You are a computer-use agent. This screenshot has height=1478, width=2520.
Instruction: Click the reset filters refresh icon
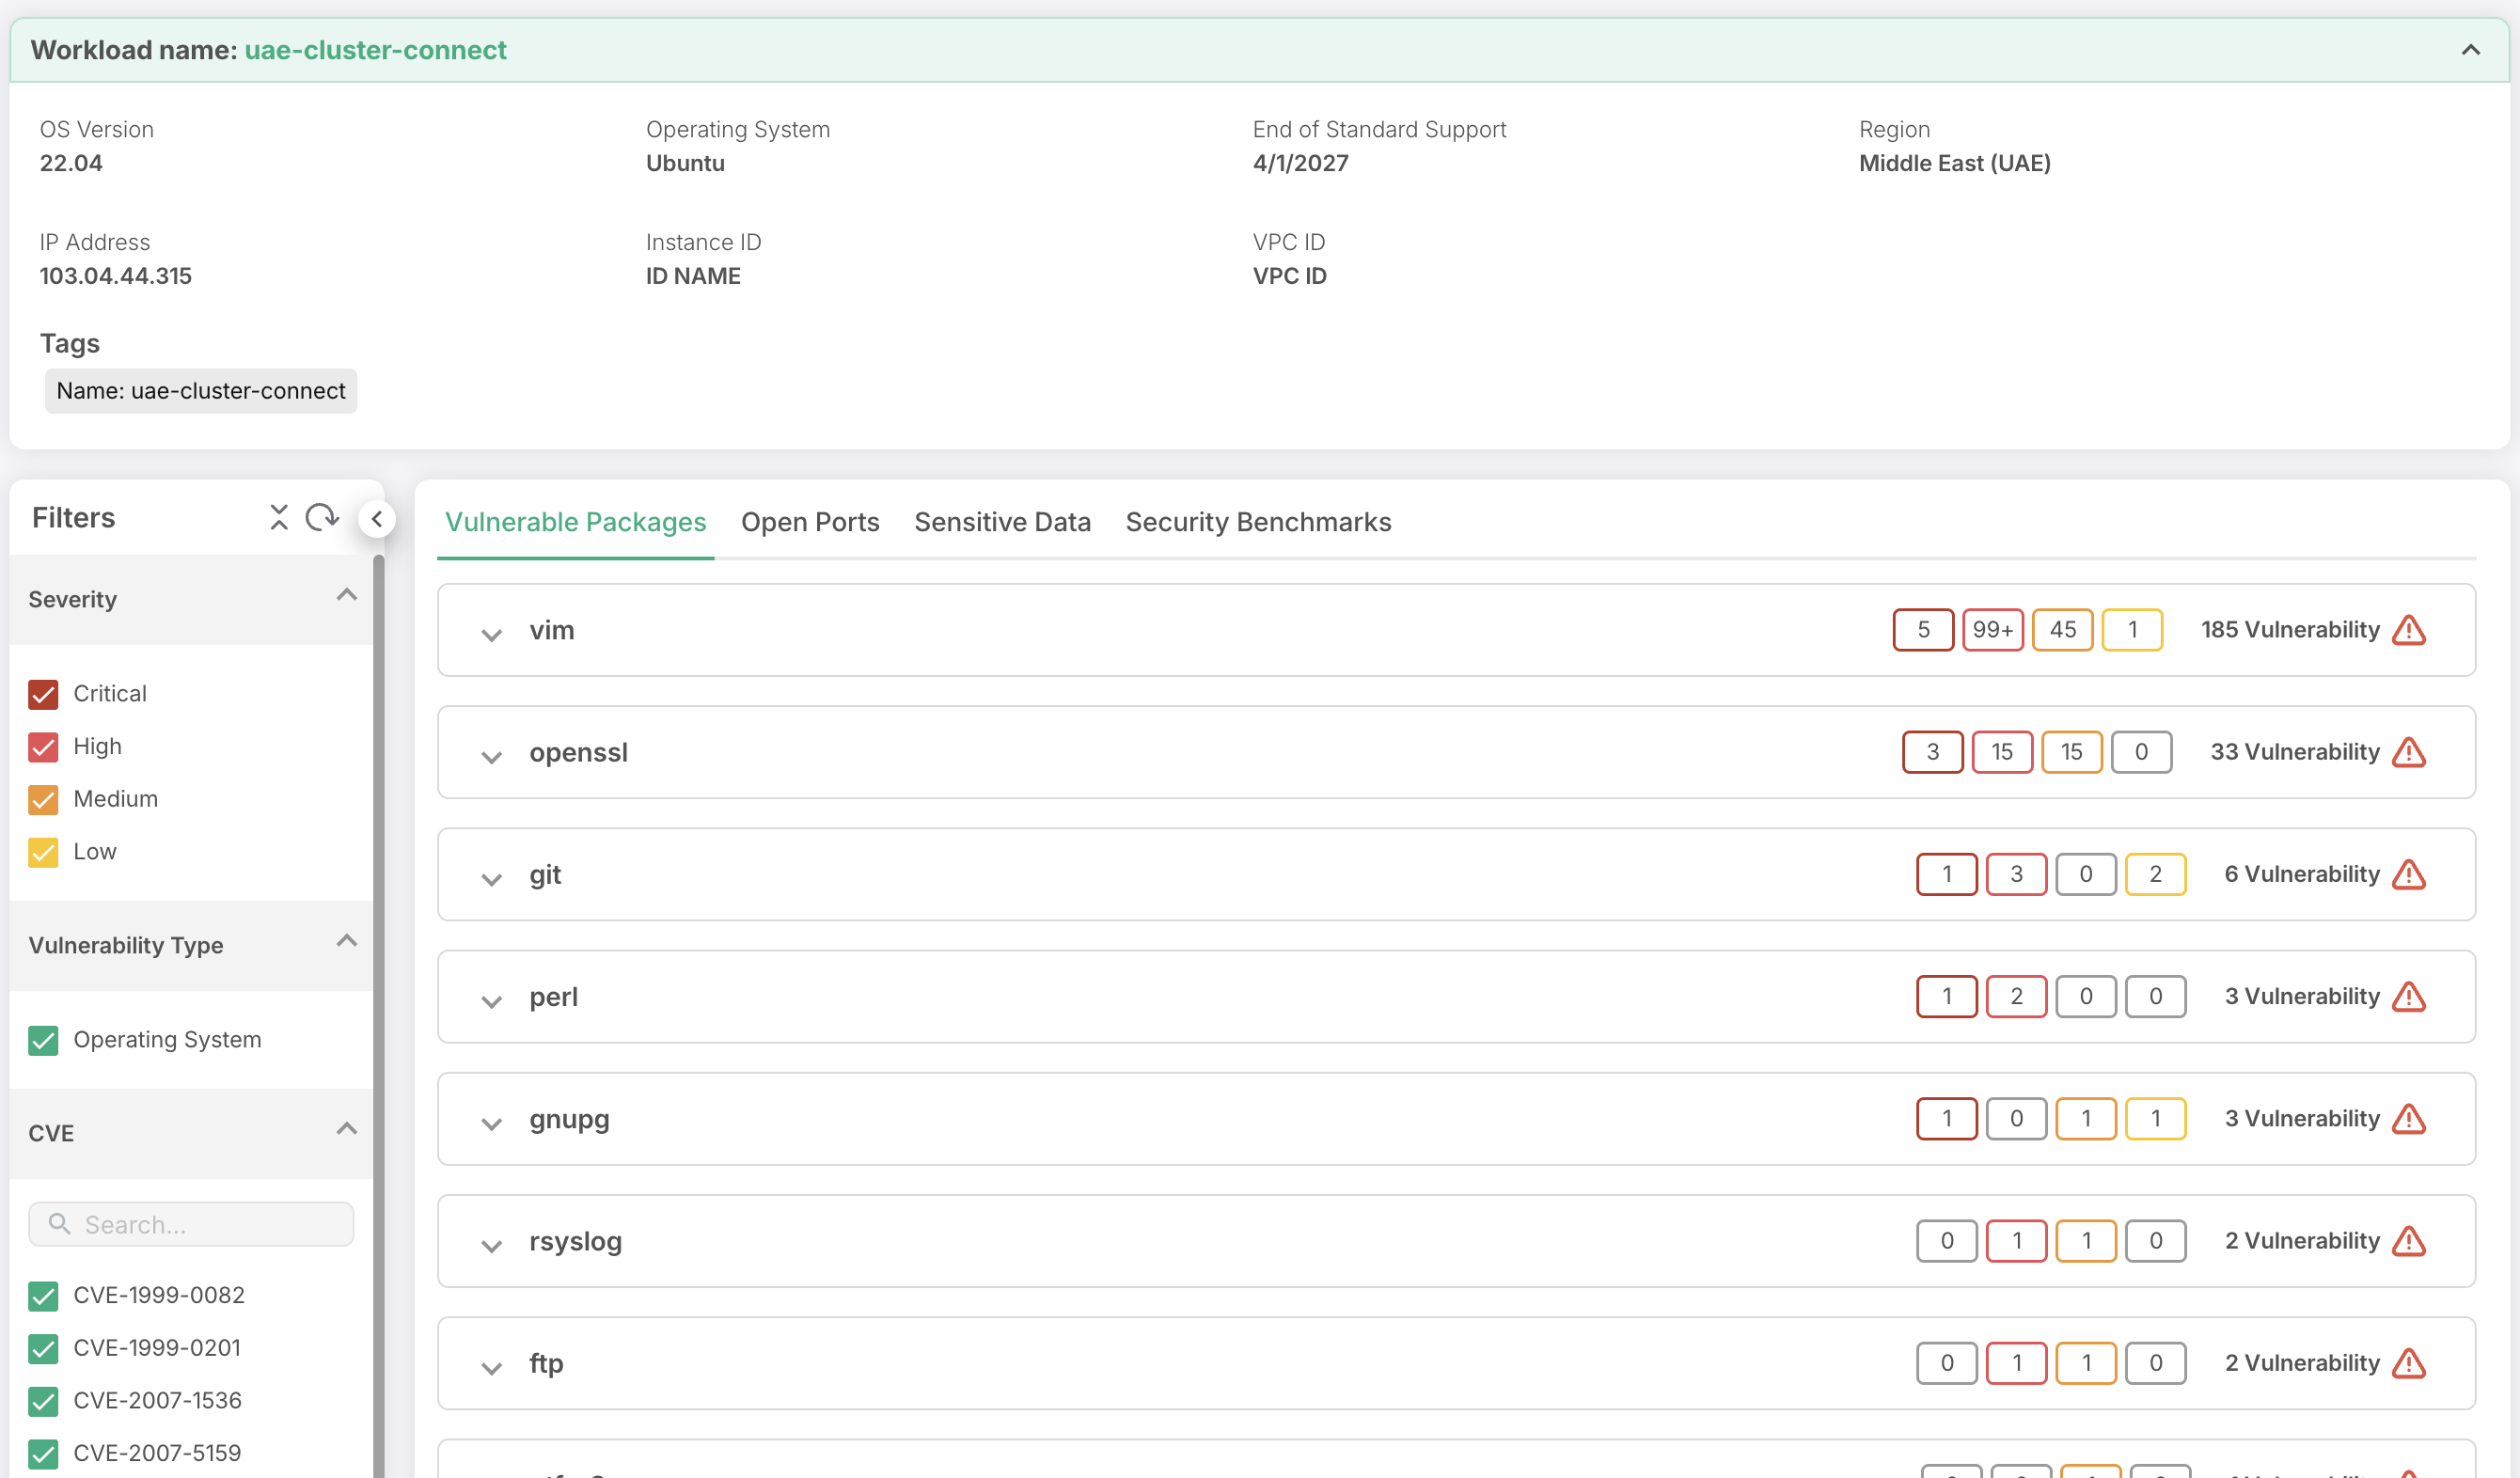pos(322,517)
